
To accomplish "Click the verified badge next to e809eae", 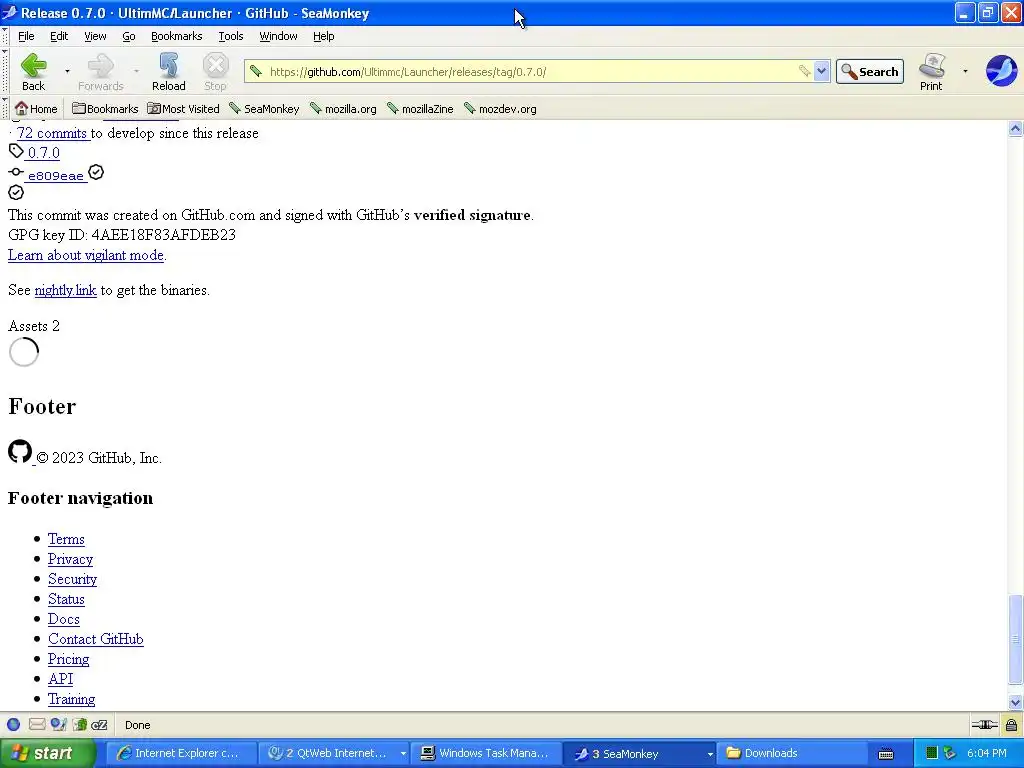I will pos(96,172).
